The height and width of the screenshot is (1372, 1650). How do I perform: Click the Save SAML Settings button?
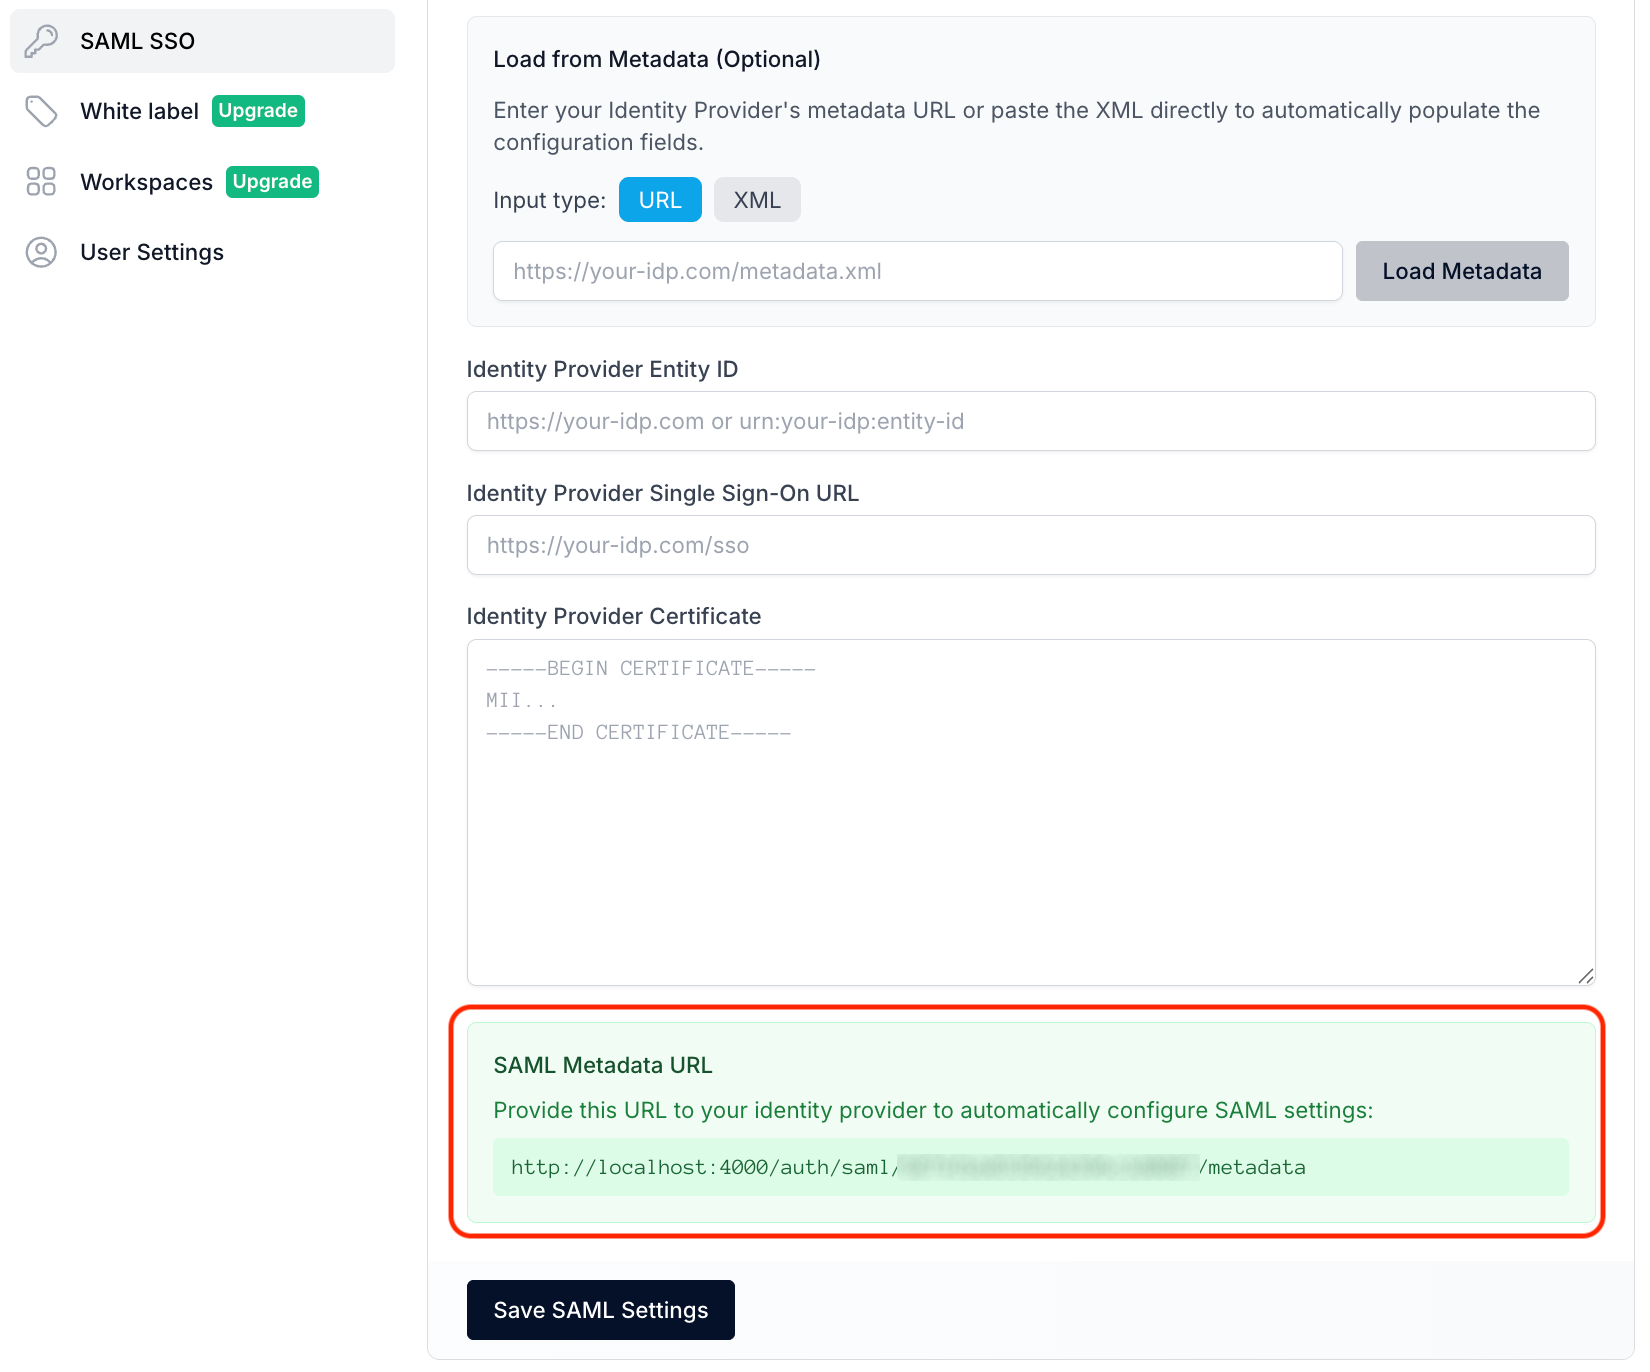pyautogui.click(x=600, y=1310)
